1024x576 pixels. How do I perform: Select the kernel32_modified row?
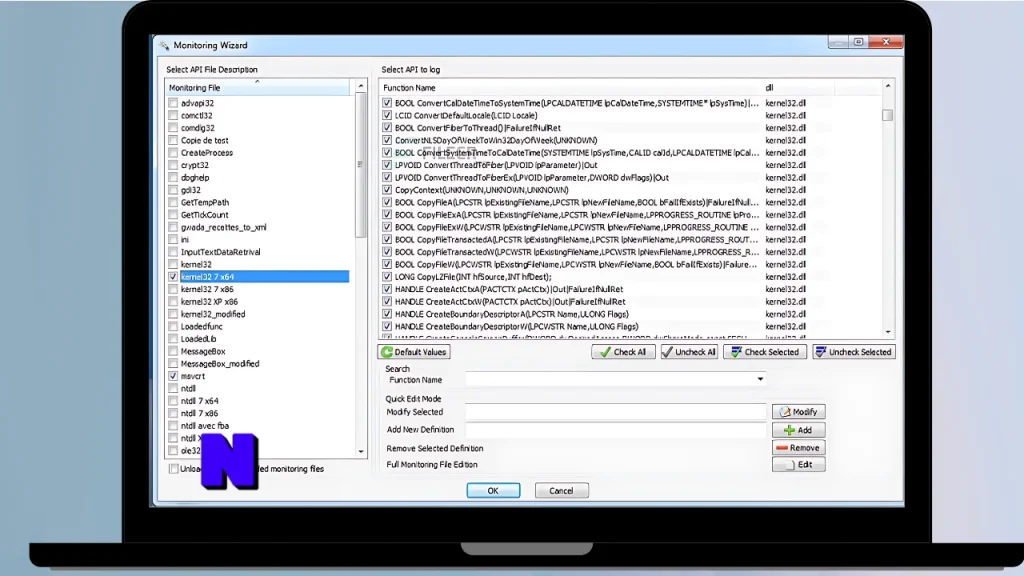258,314
